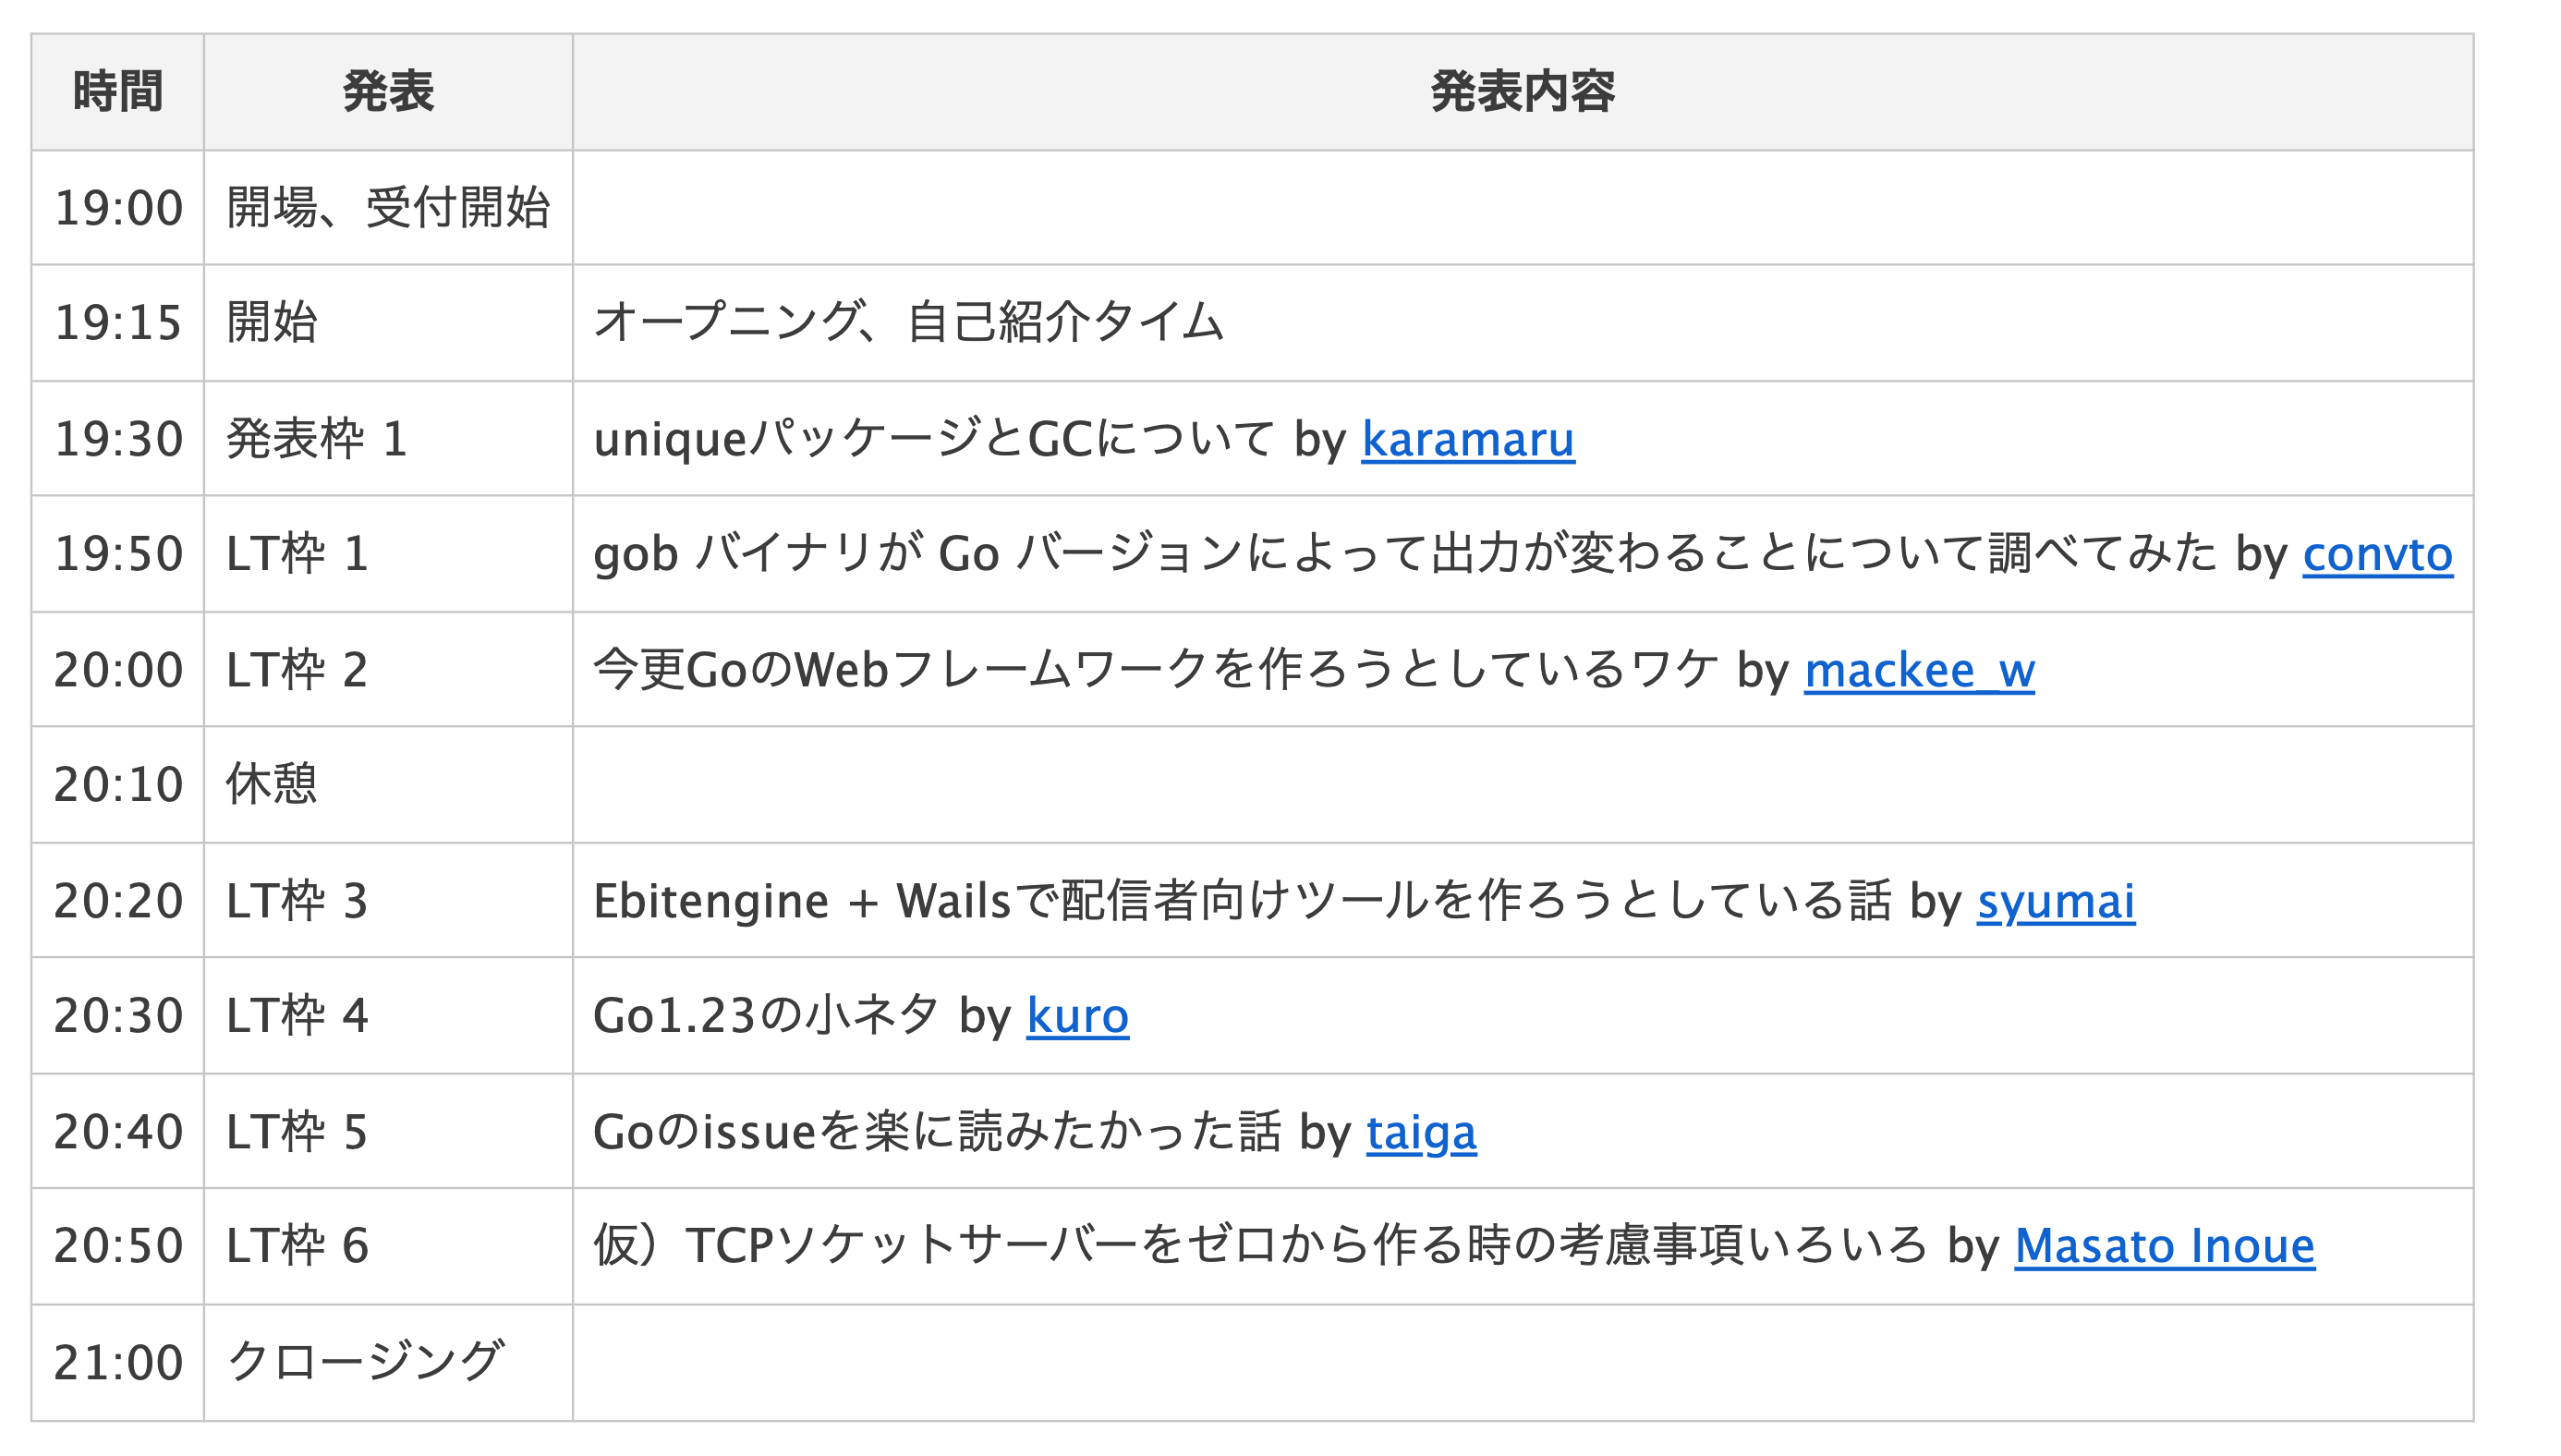Screen dimensions: 2561x1456
Task: Click the 休憩 break cell
Action: click(x=271, y=785)
